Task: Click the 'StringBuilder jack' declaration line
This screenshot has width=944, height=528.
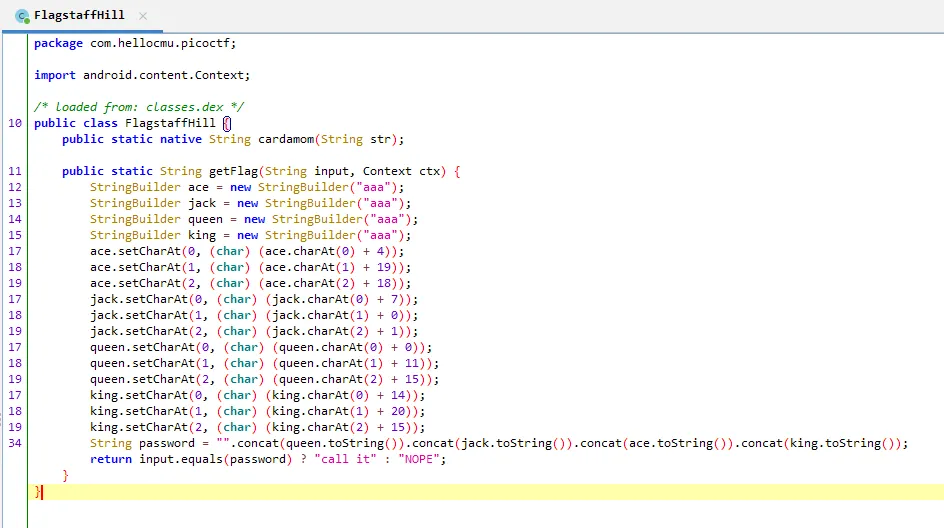Action: click(250, 203)
